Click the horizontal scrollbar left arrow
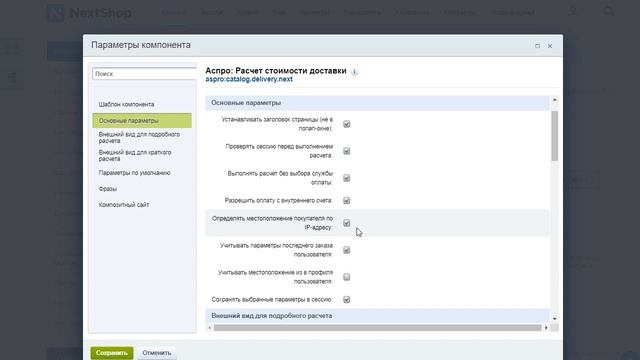Screen dimensions: 640x360 [210, 328]
